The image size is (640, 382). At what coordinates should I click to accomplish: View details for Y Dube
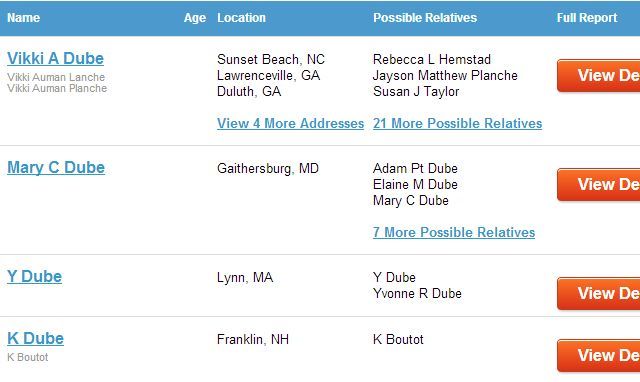pos(598,293)
